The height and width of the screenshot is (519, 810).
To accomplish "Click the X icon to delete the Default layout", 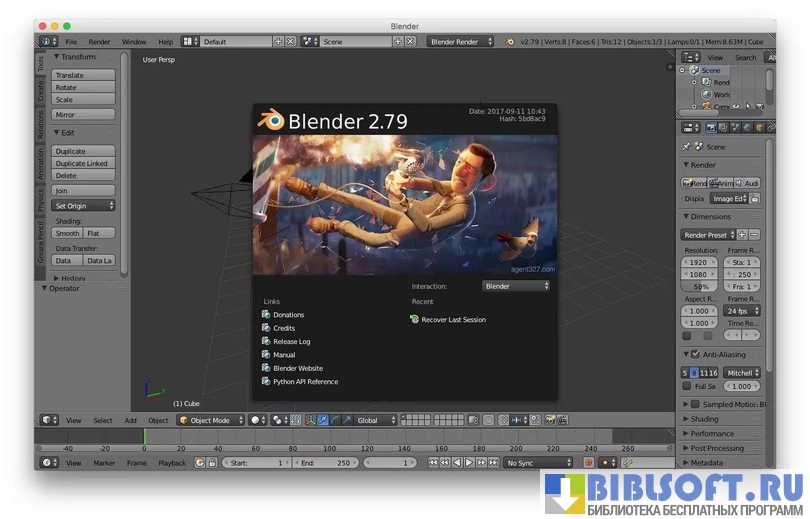I will 291,42.
